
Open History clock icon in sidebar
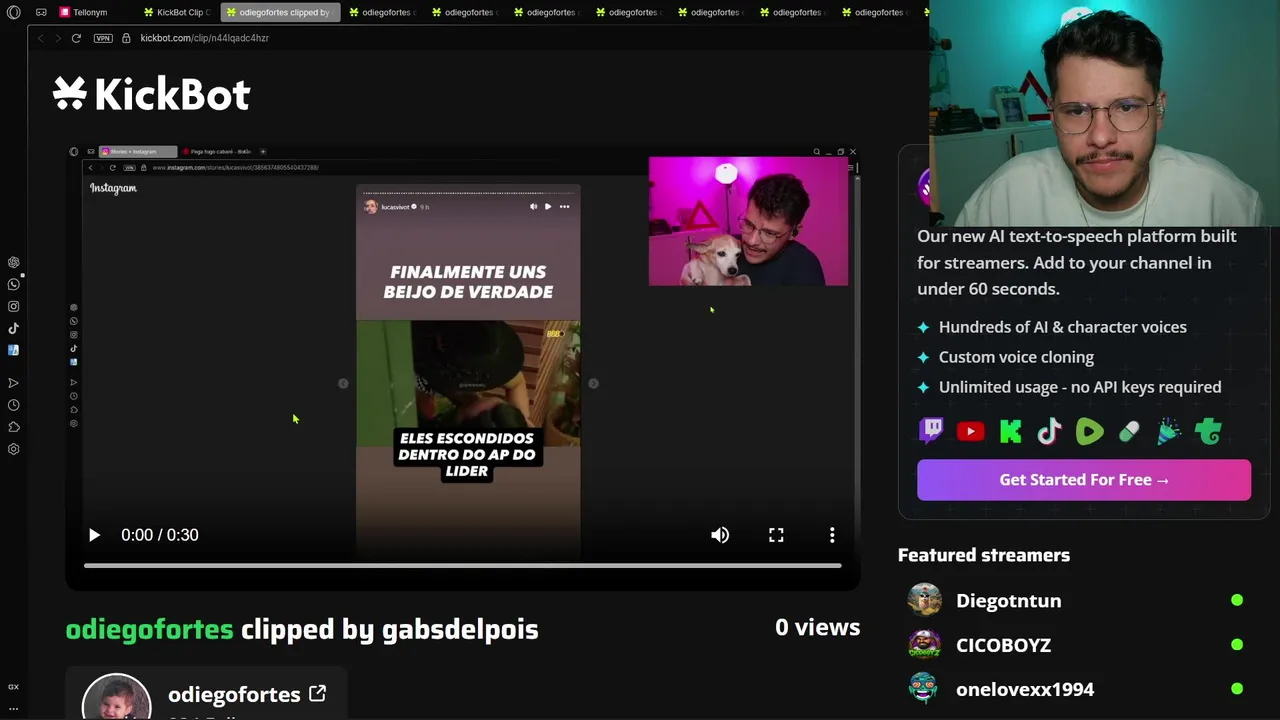click(x=13, y=405)
